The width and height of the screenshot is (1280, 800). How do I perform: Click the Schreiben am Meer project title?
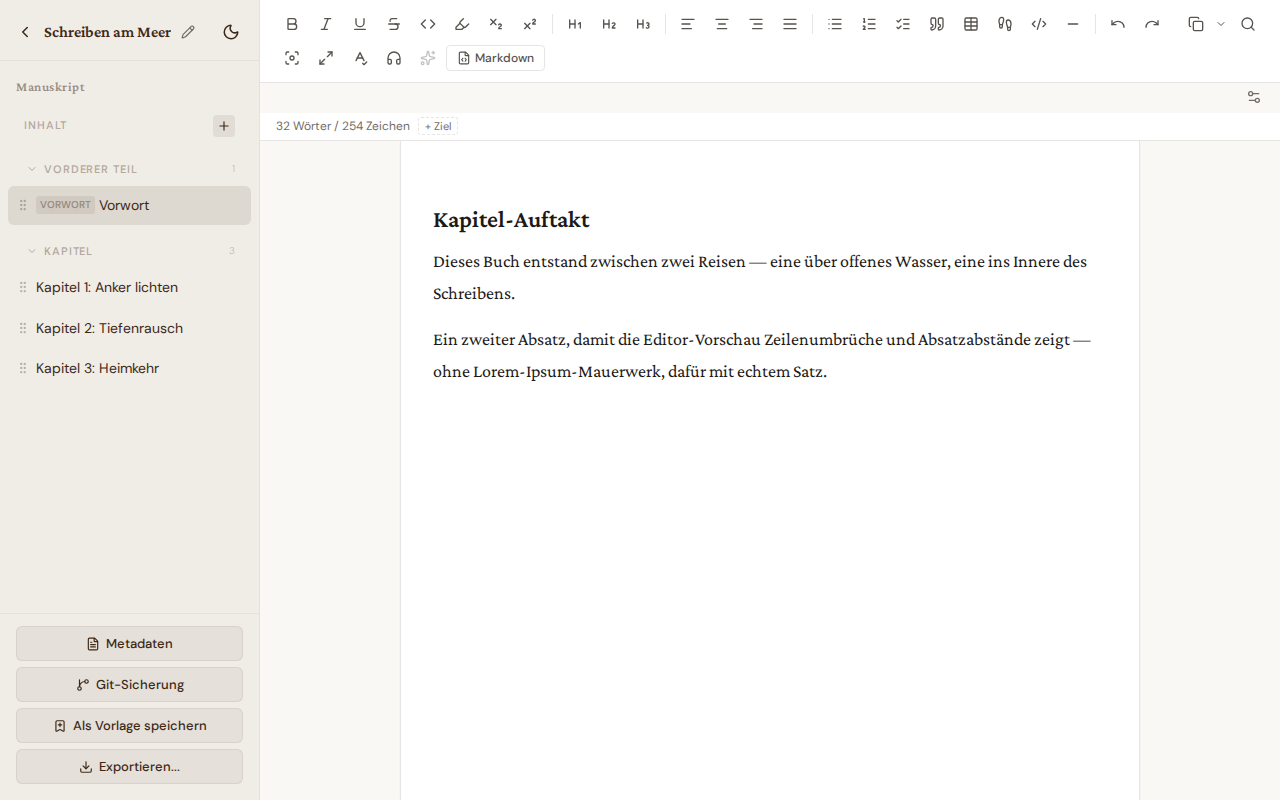tap(107, 32)
